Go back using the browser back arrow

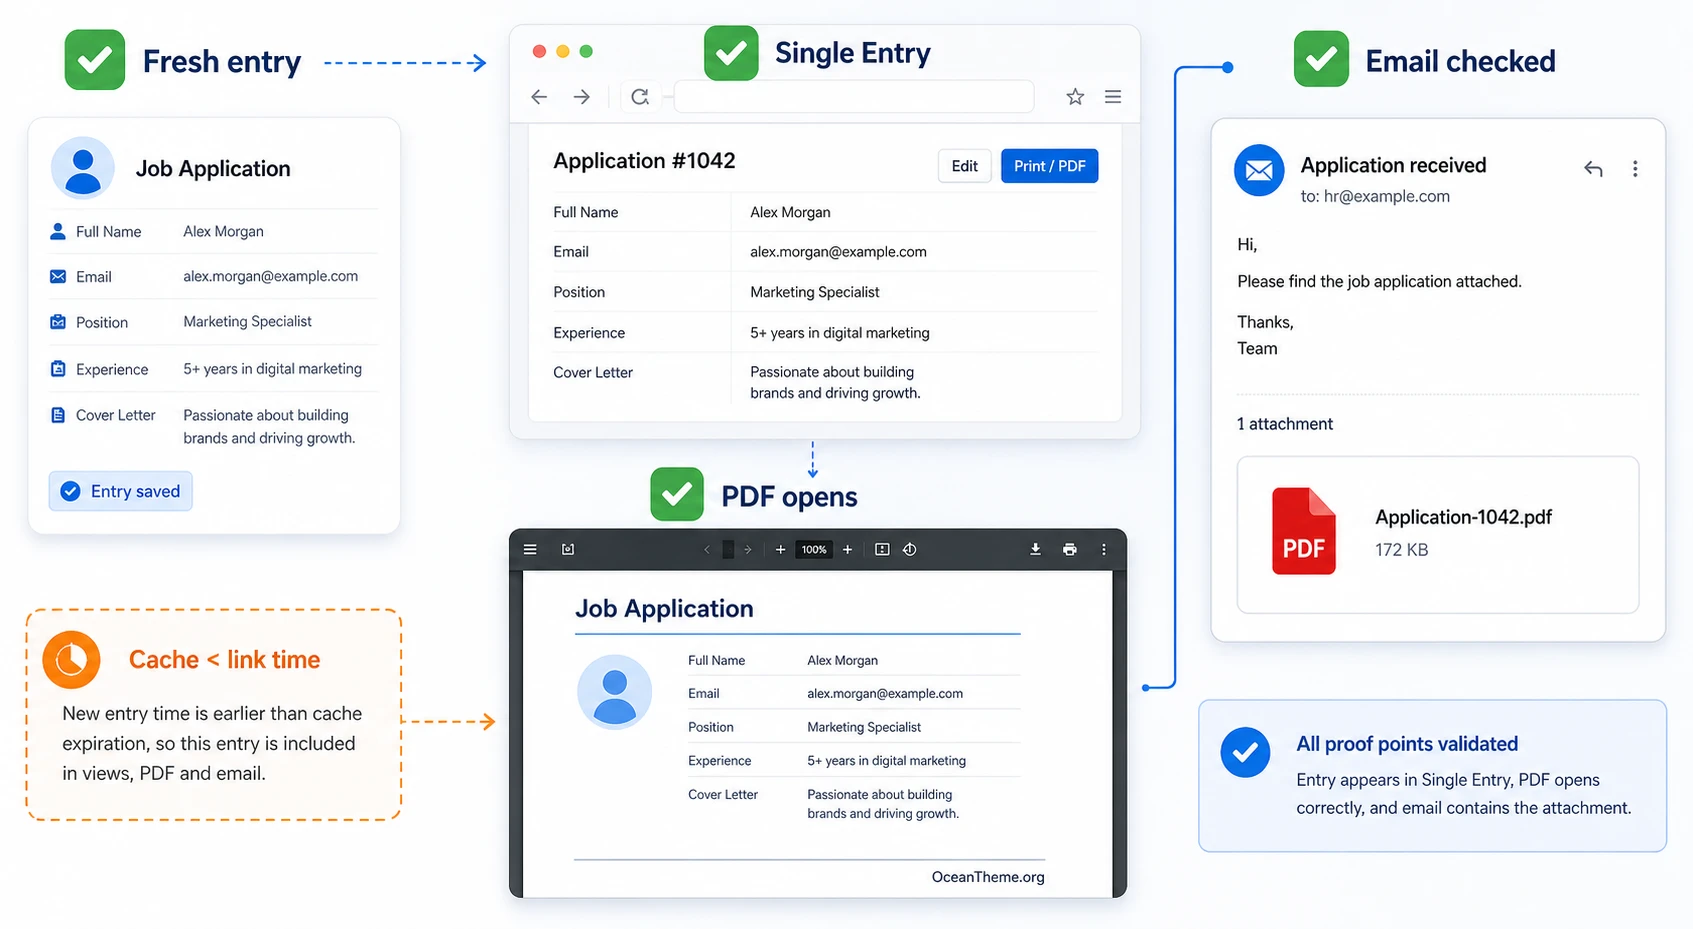pos(539,97)
